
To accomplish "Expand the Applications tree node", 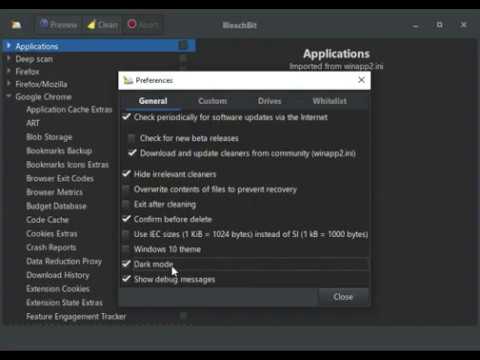I will pos(9,45).
